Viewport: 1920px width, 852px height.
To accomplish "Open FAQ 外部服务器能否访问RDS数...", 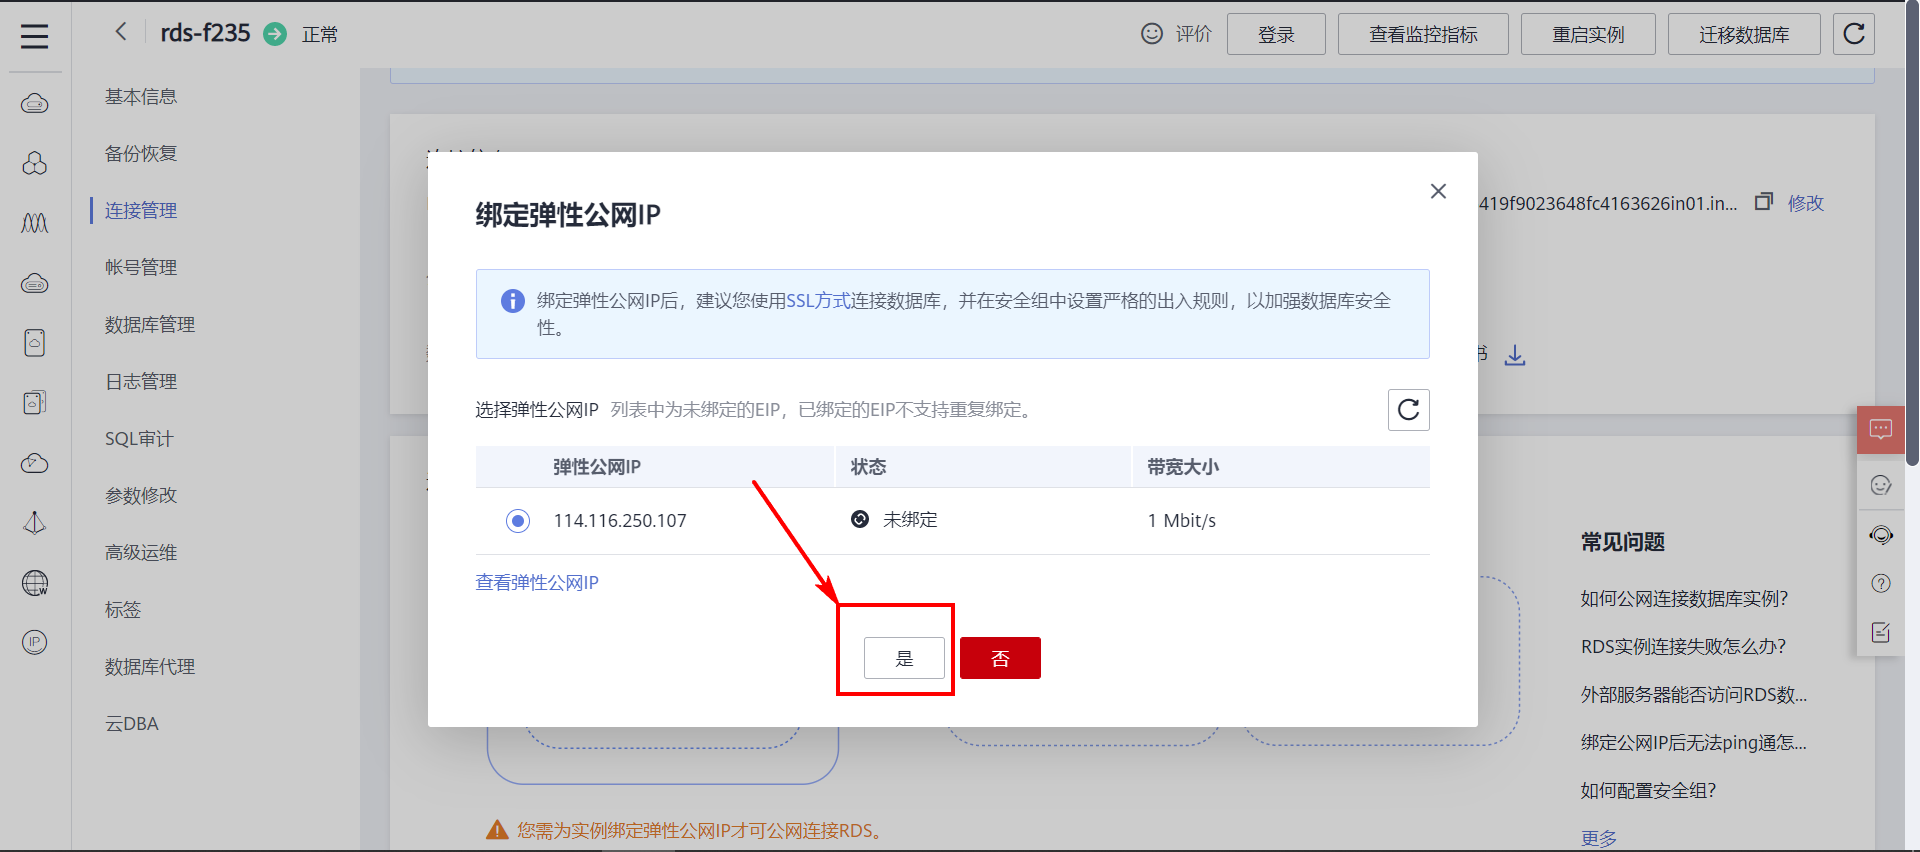I will click(1694, 695).
